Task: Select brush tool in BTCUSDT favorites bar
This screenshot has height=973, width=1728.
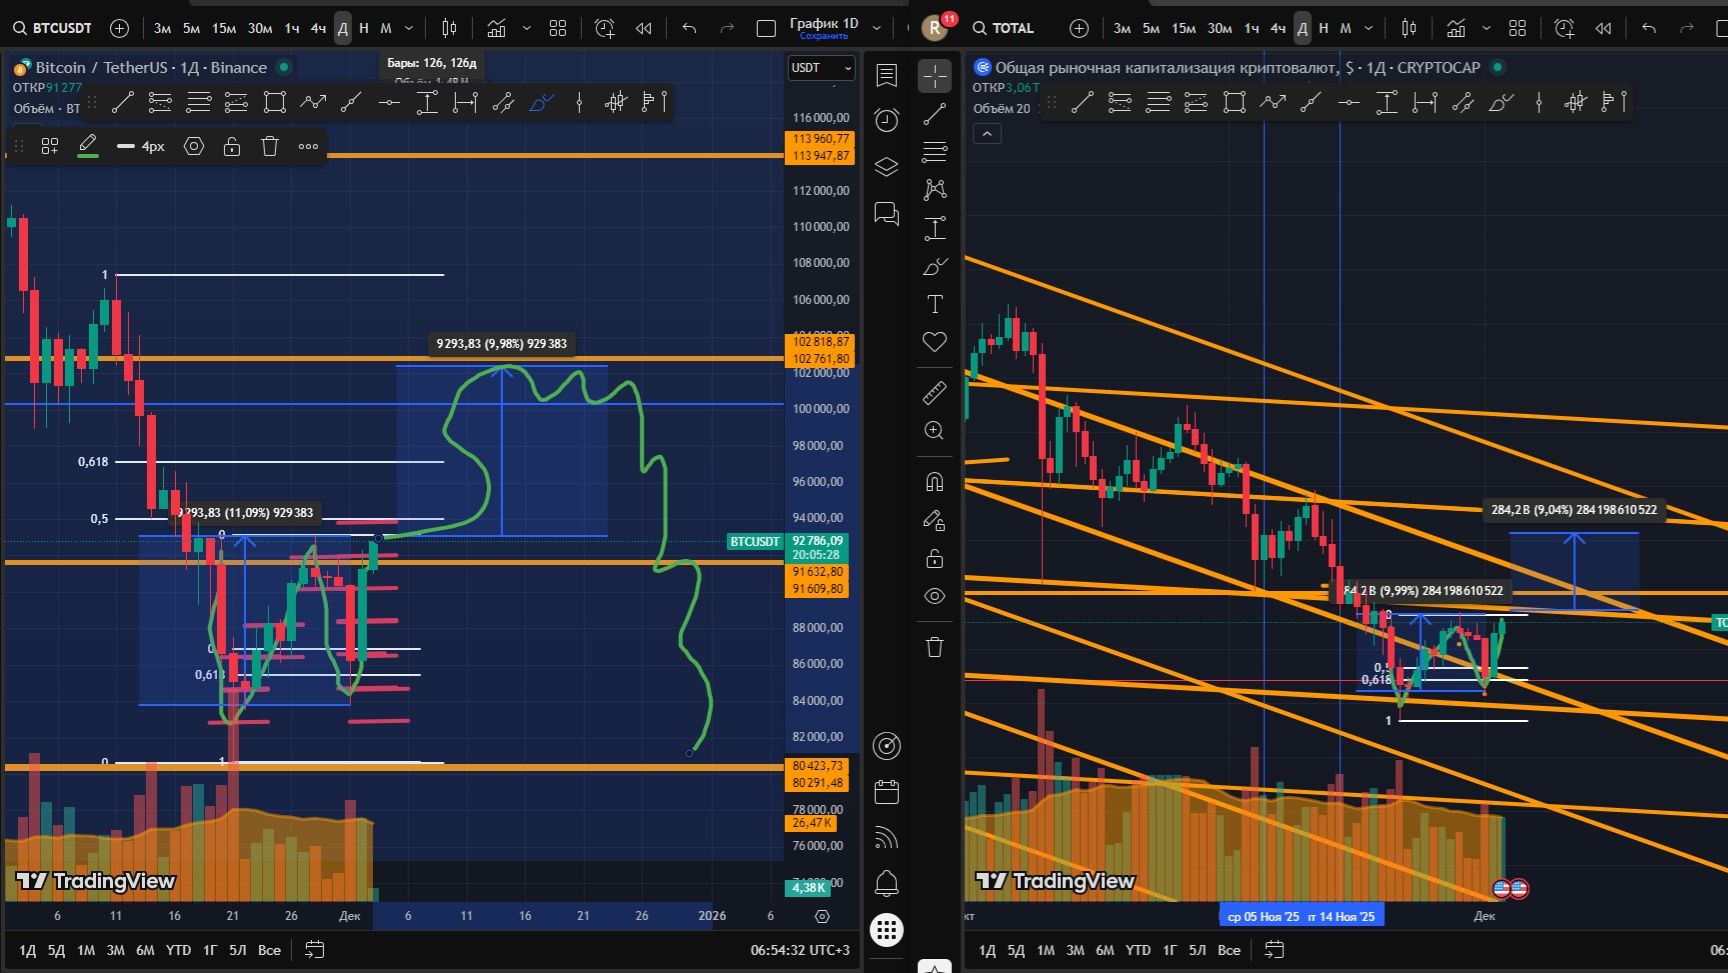Action: [541, 102]
